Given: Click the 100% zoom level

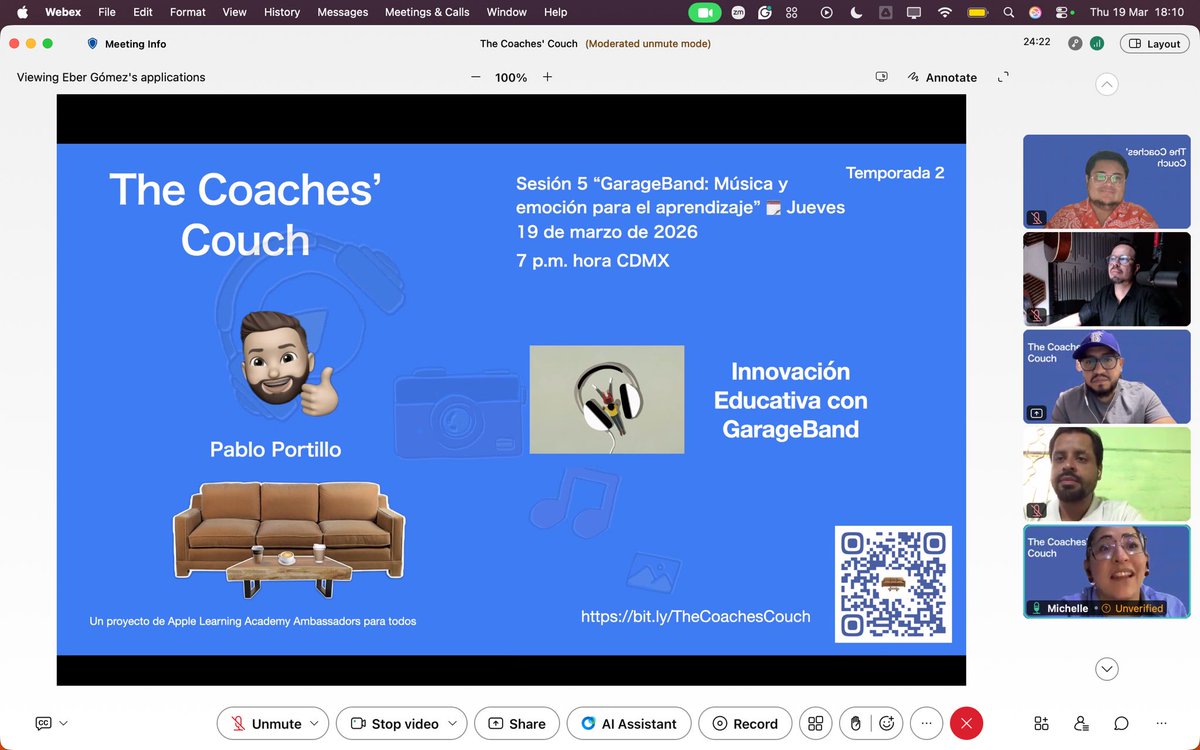Looking at the screenshot, I should pyautogui.click(x=511, y=77).
